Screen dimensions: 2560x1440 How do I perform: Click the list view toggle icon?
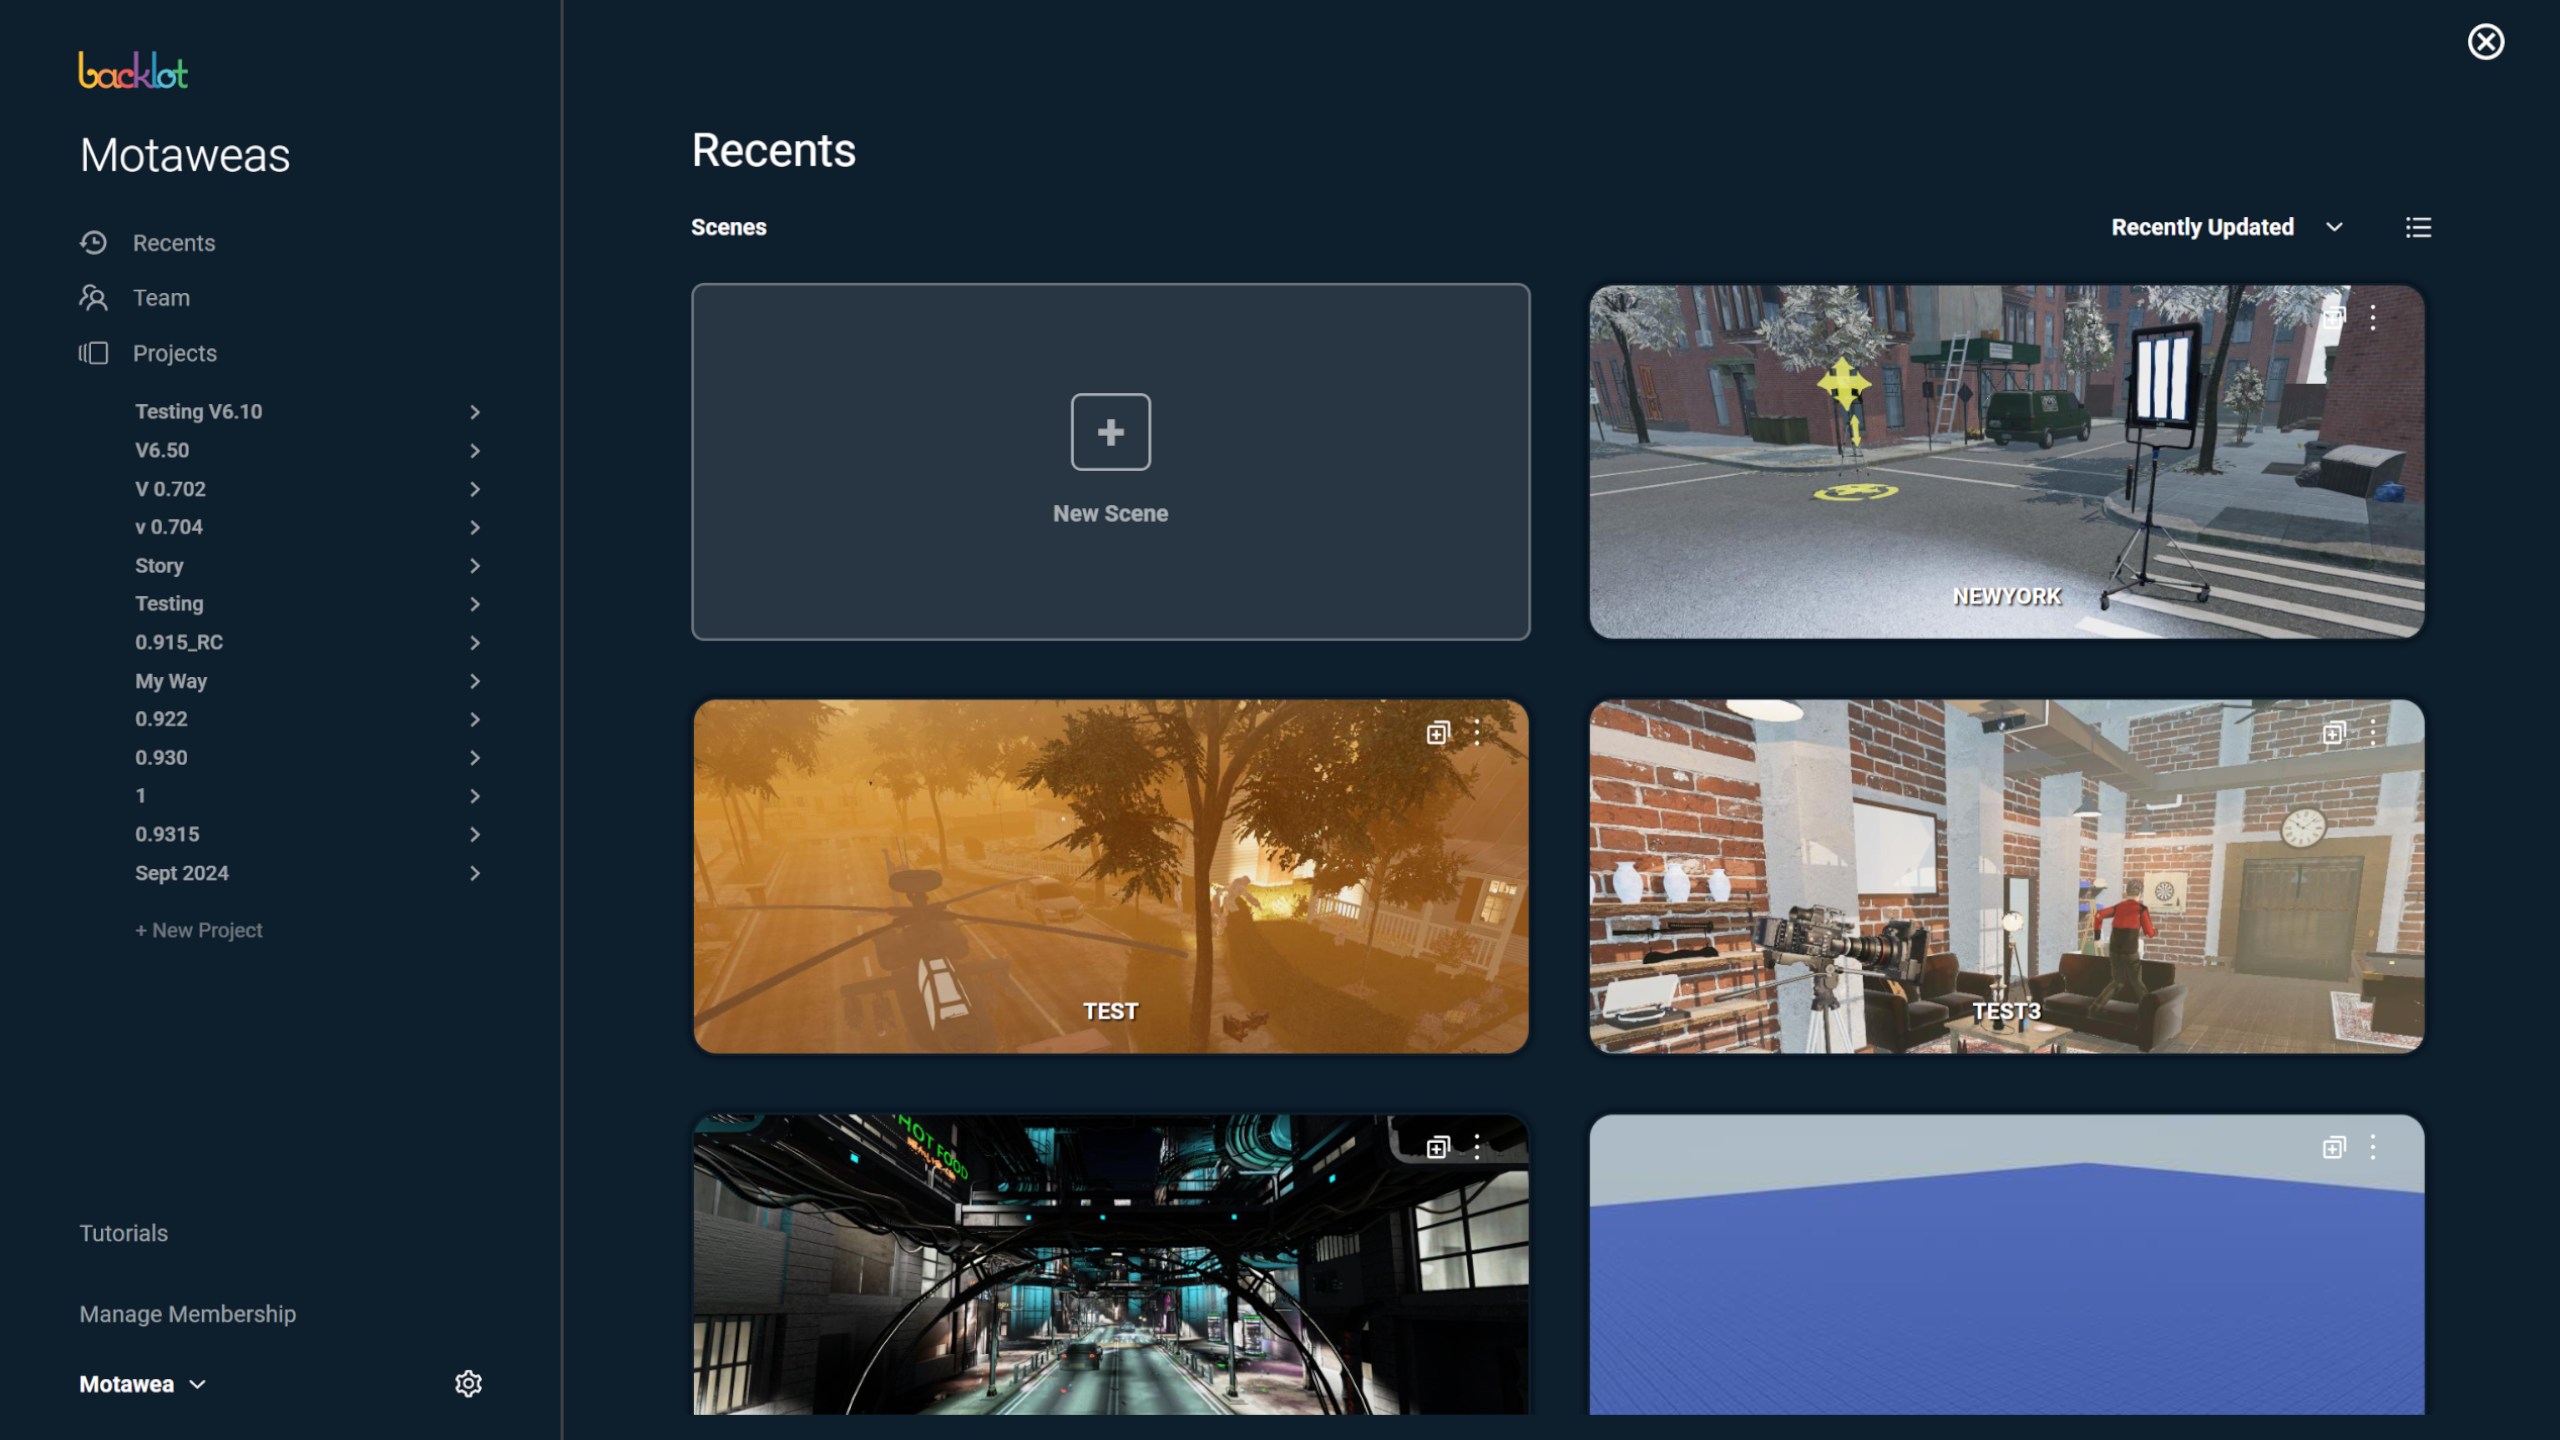[2417, 228]
